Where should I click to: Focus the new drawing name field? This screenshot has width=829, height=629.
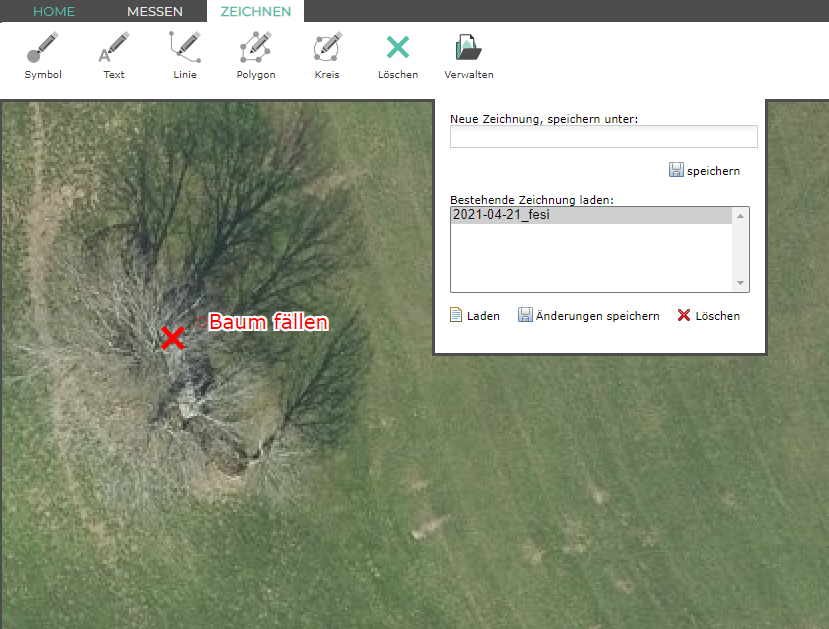(x=603, y=137)
